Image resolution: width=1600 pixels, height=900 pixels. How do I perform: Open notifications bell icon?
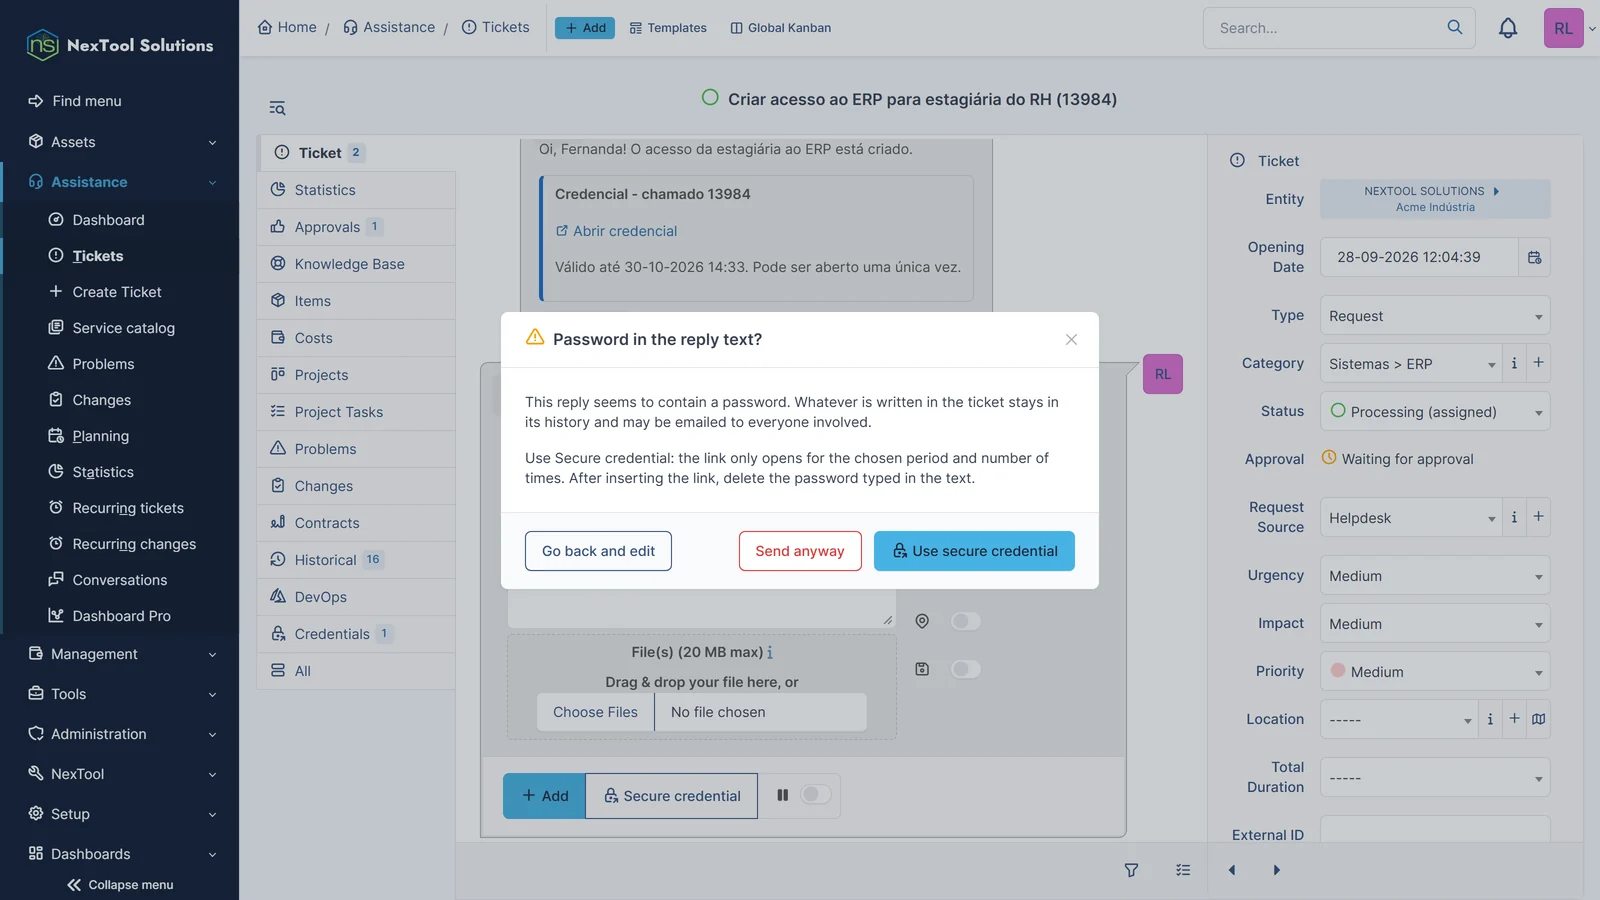pyautogui.click(x=1508, y=28)
